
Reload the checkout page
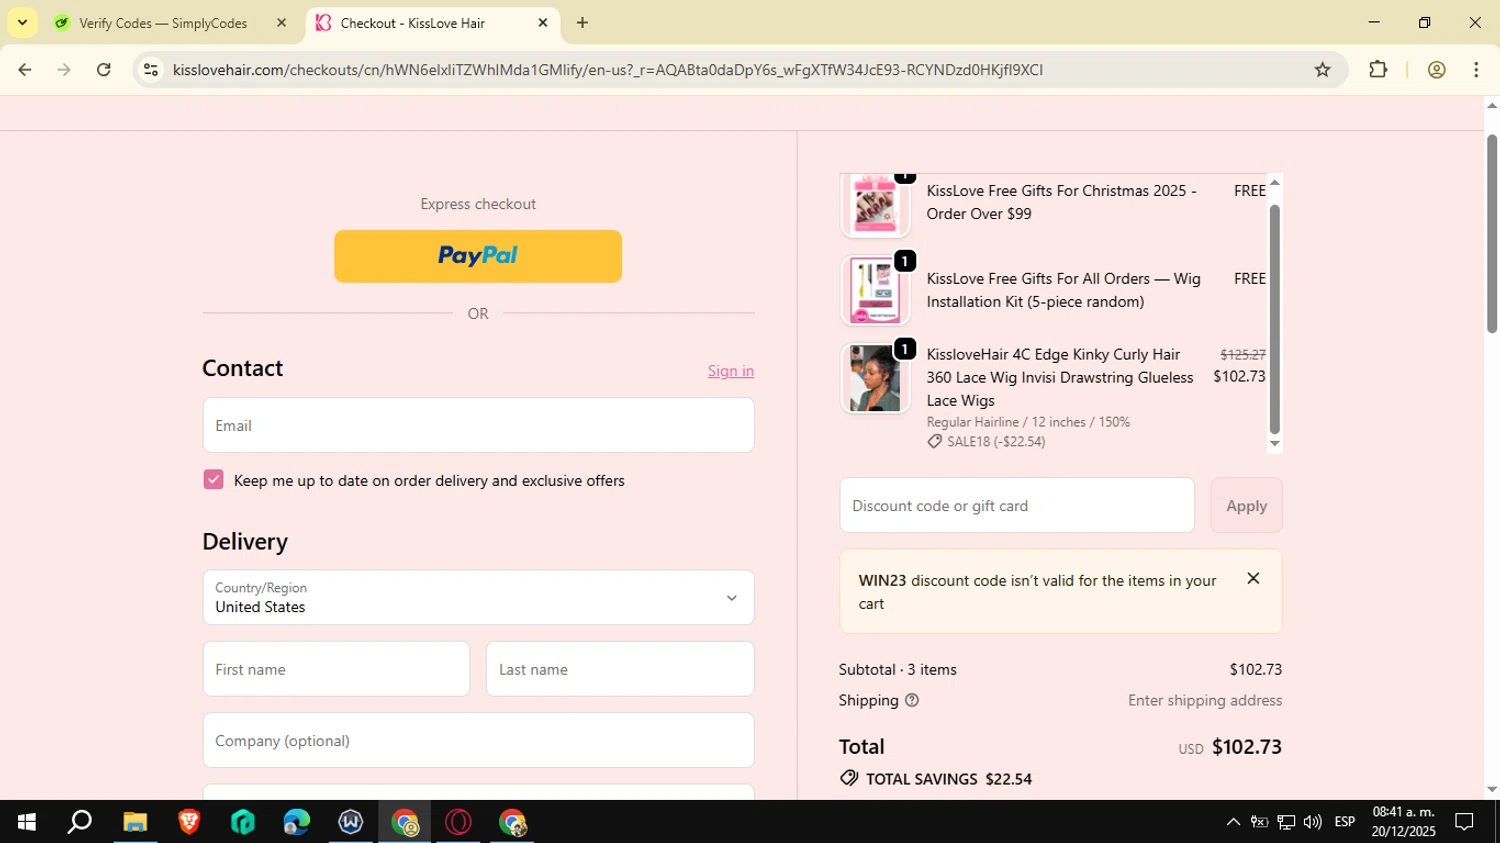click(104, 70)
